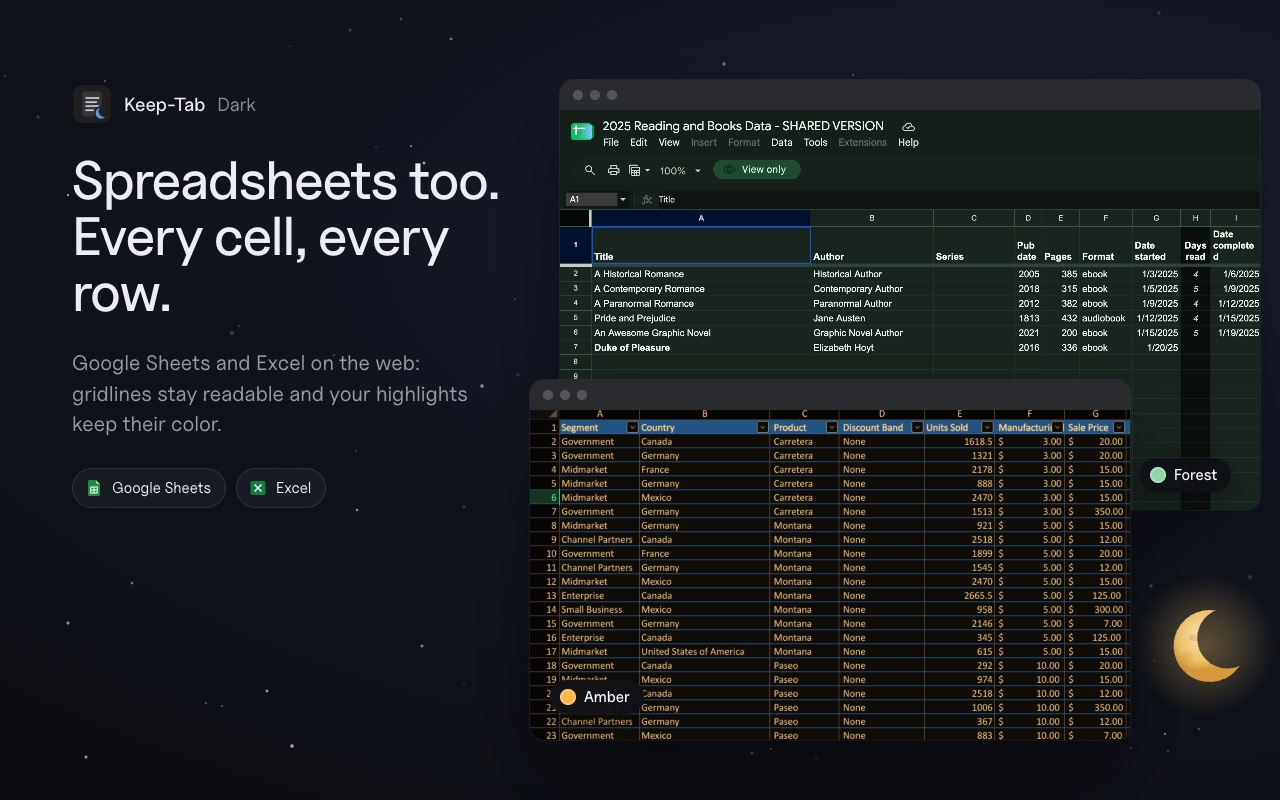Click the Forest color dot
Image resolution: width=1280 pixels, height=800 pixels.
(1158, 475)
